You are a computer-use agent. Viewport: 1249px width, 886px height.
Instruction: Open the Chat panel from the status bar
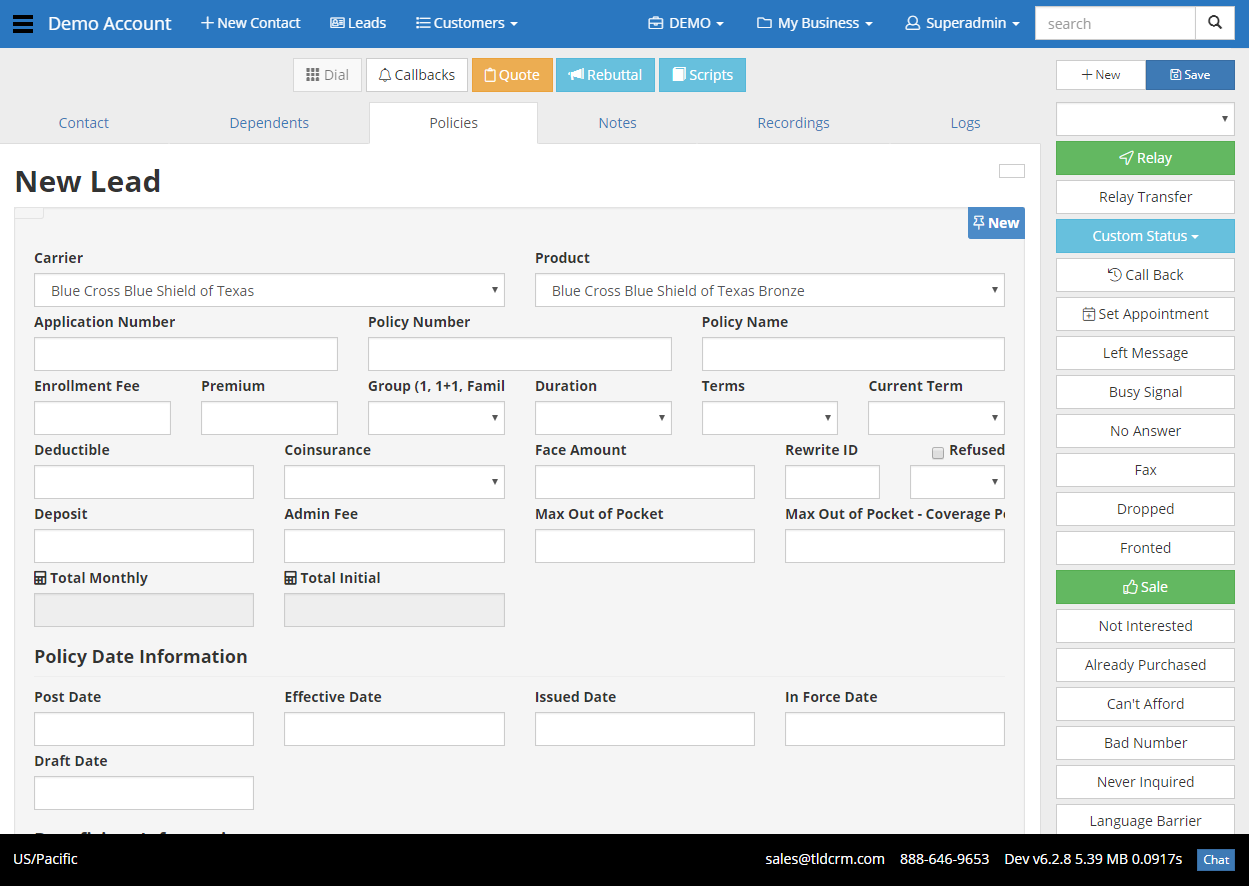click(x=1215, y=859)
